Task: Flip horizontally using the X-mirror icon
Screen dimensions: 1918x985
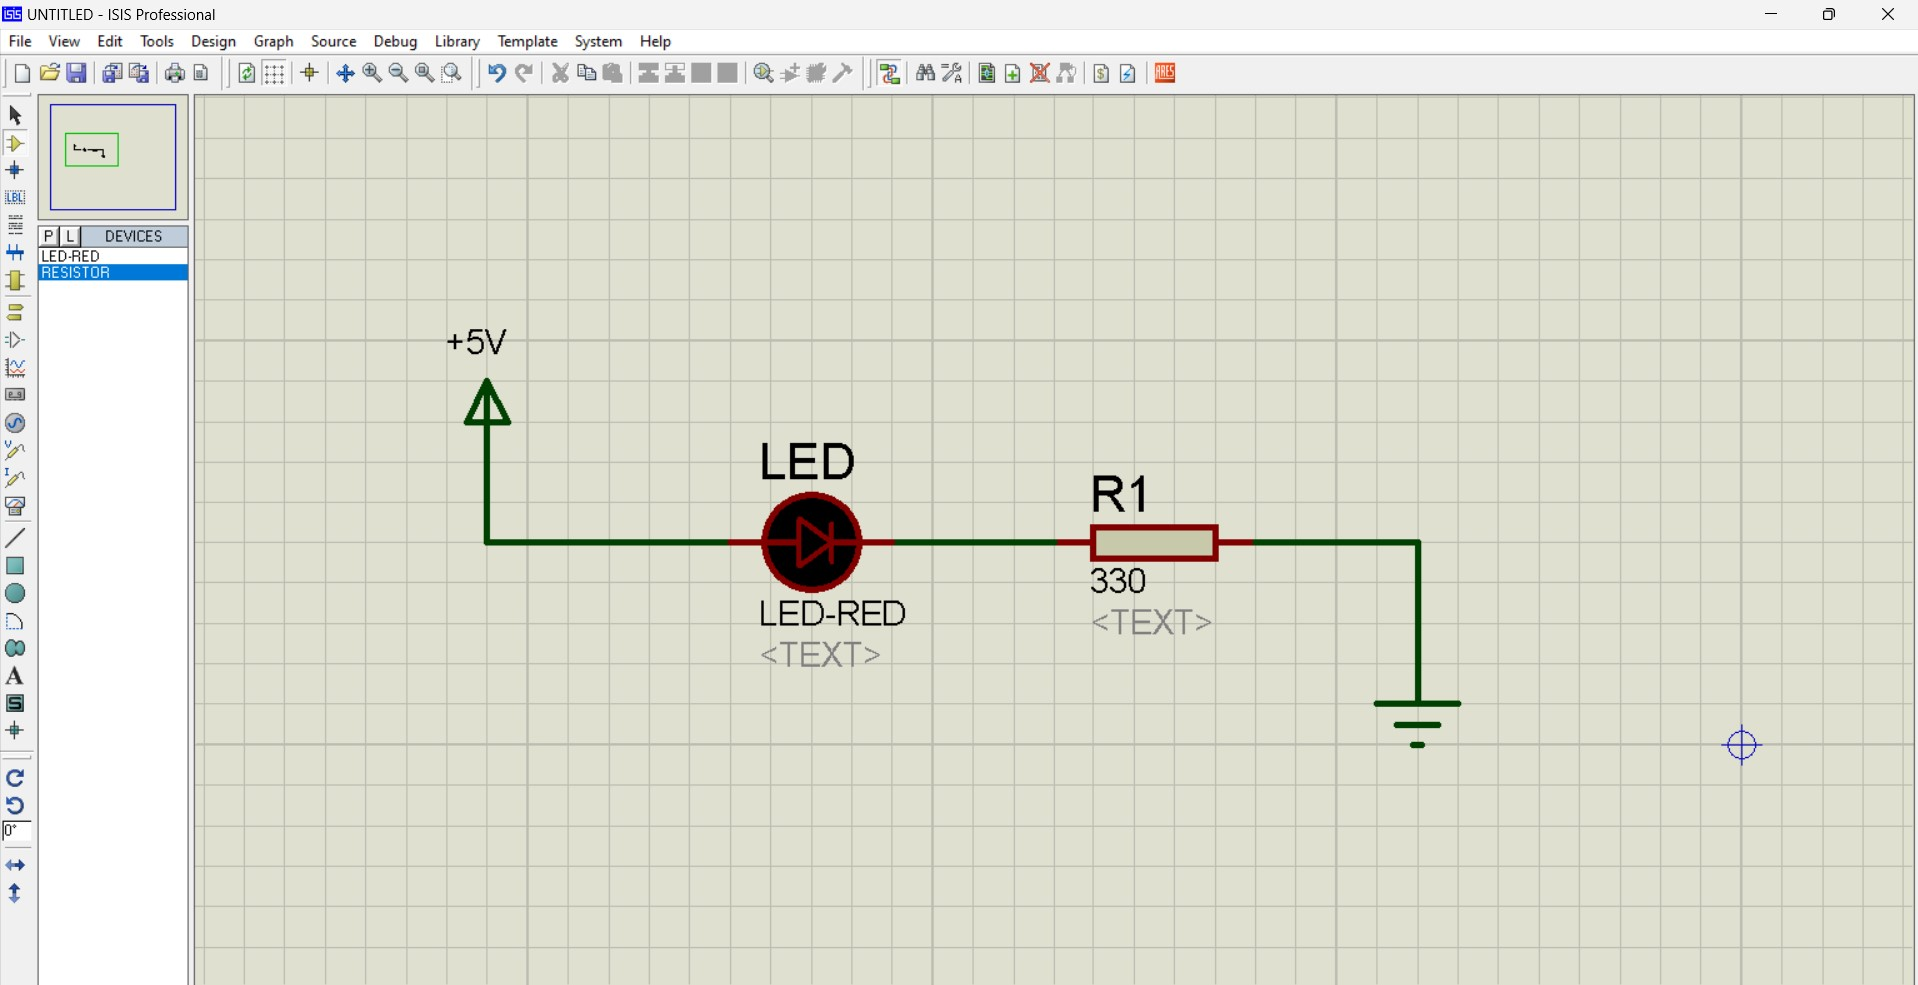Action: (x=15, y=866)
